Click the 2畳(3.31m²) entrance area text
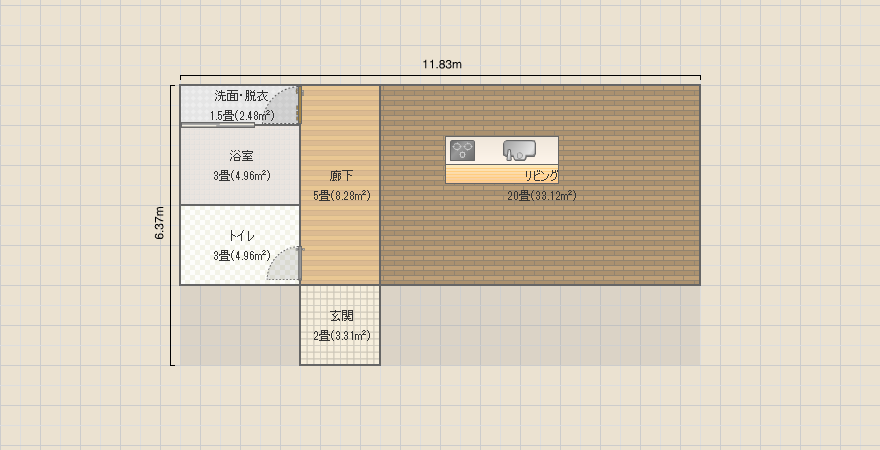Screen dimensions: 880x450 coord(341,336)
